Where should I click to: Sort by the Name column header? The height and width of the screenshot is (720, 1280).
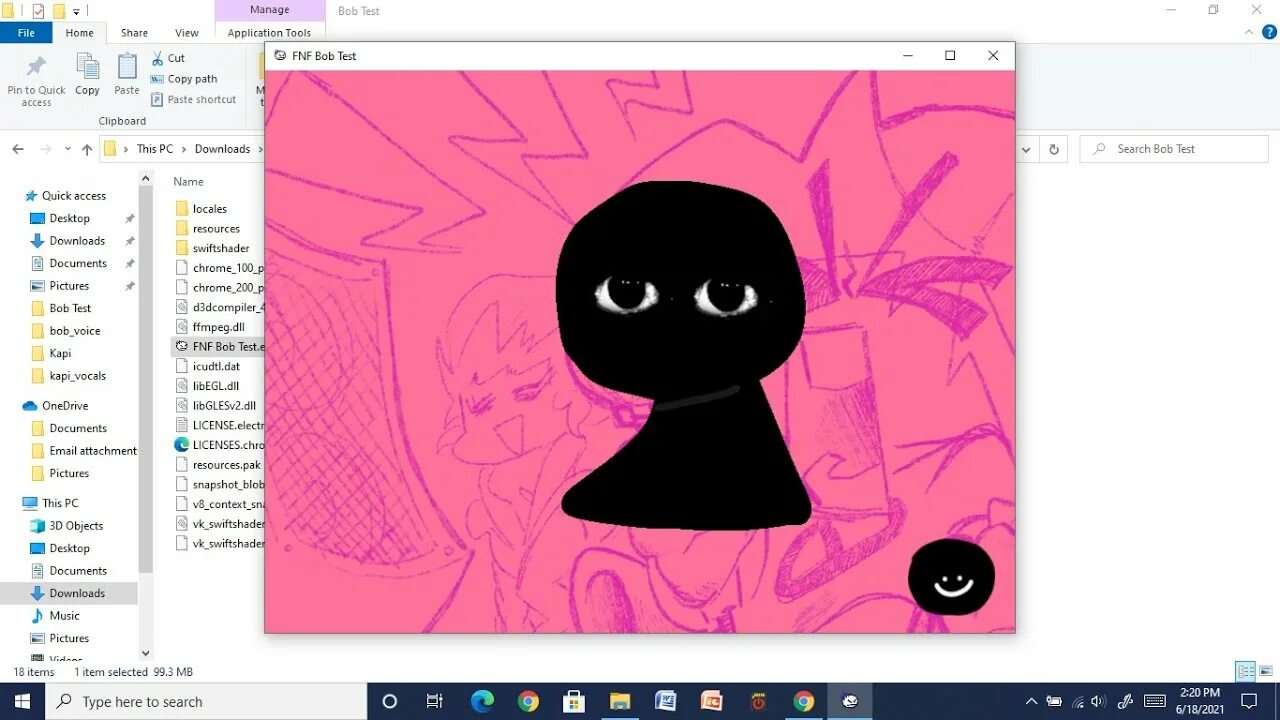point(188,182)
